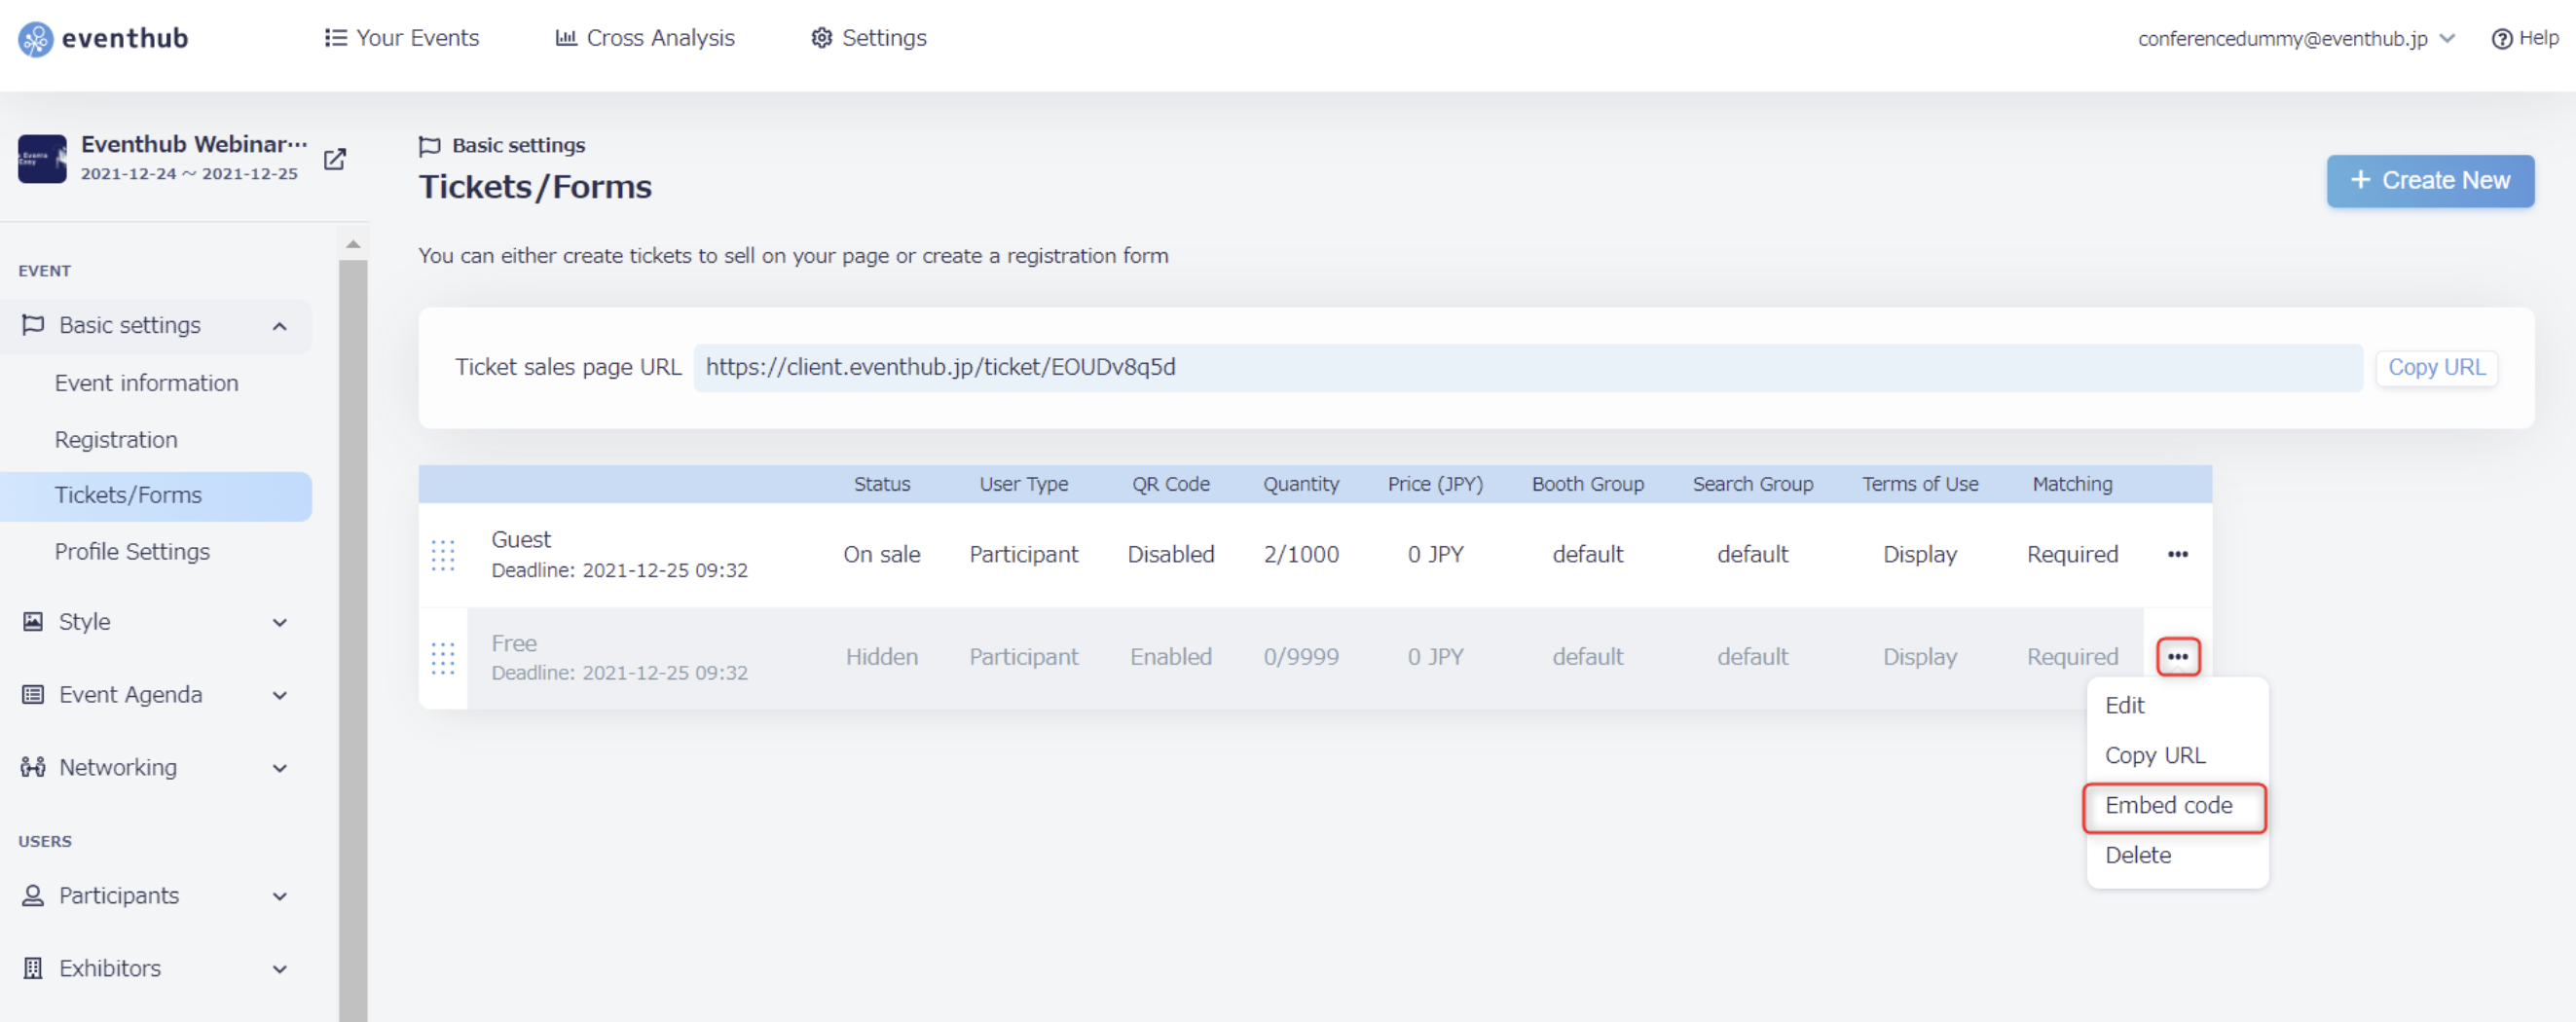Expand the Networking section chevron
Image resolution: width=2576 pixels, height=1022 pixels.
[x=280, y=768]
